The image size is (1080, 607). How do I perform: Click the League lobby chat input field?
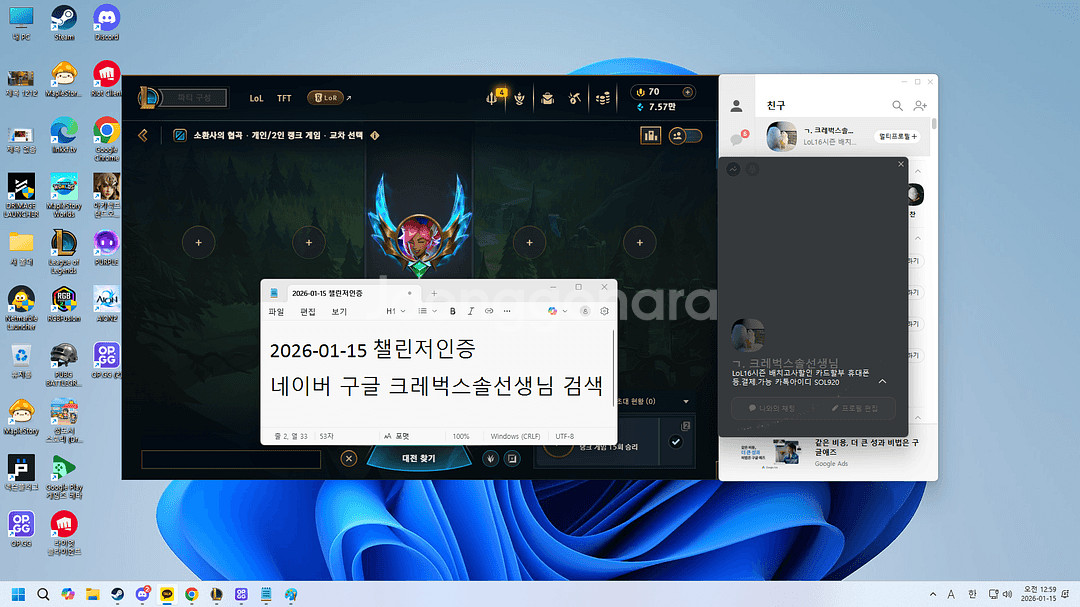(x=231, y=459)
